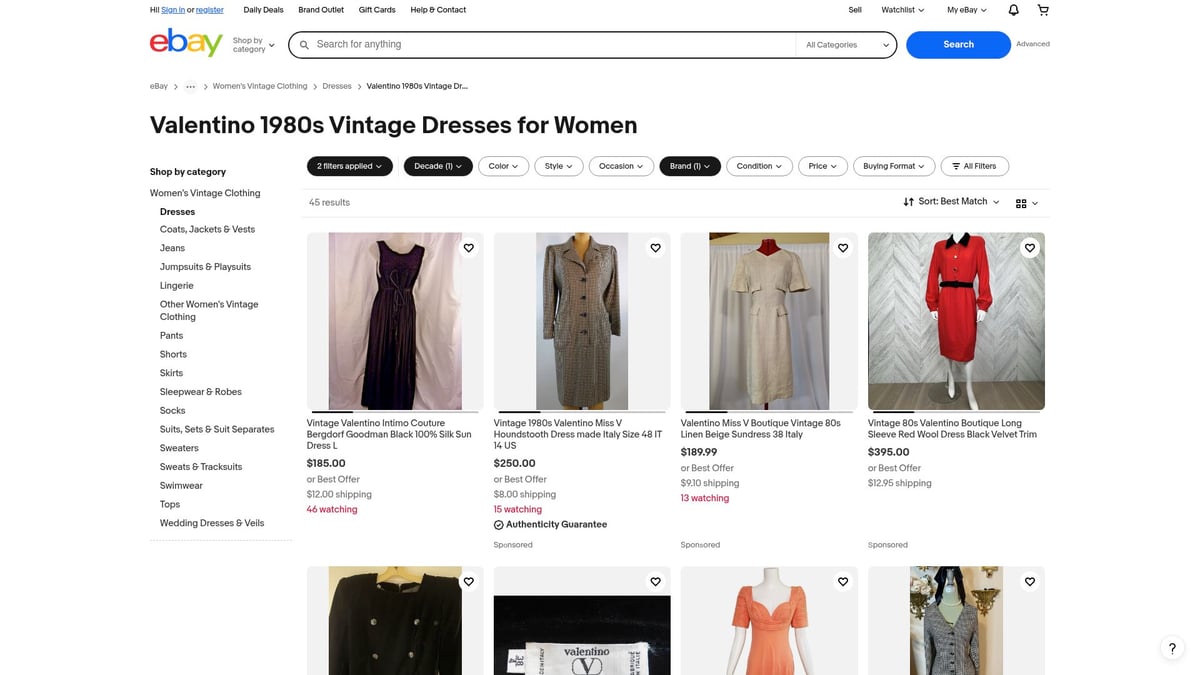Open Daily Deals
The height and width of the screenshot is (675, 1200).
(x=263, y=10)
